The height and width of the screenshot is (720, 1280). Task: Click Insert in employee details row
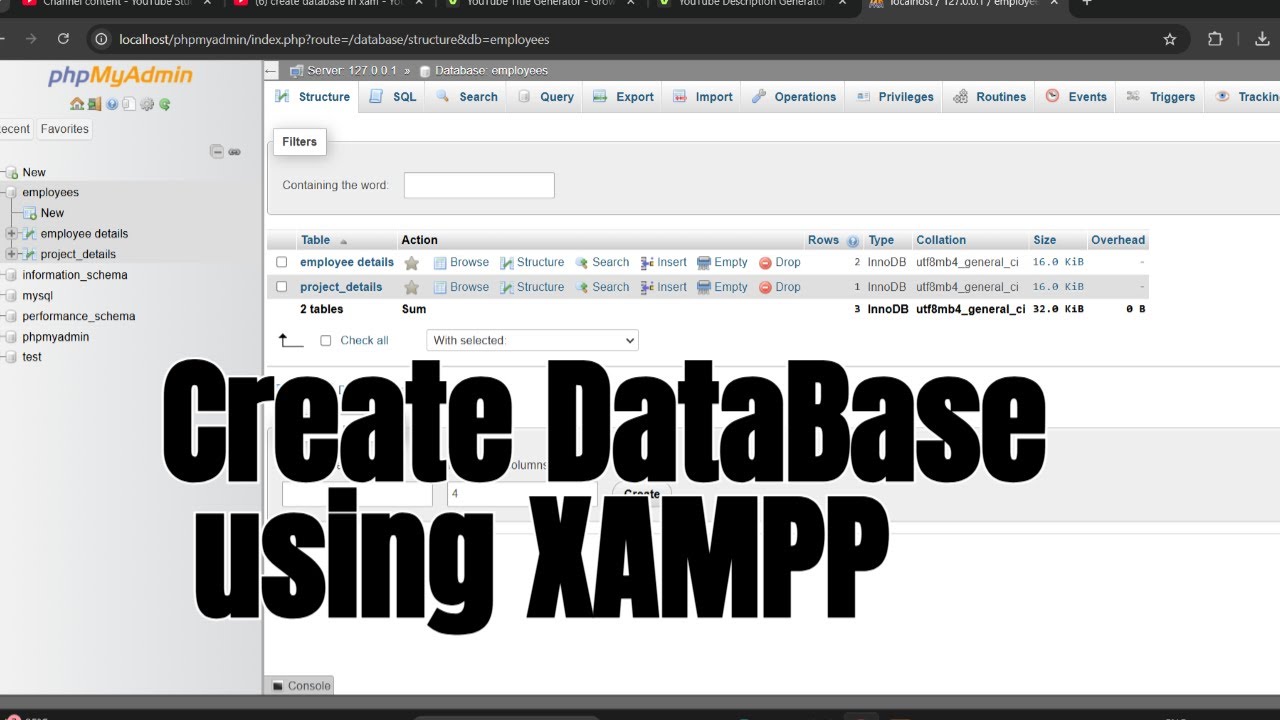click(x=663, y=262)
